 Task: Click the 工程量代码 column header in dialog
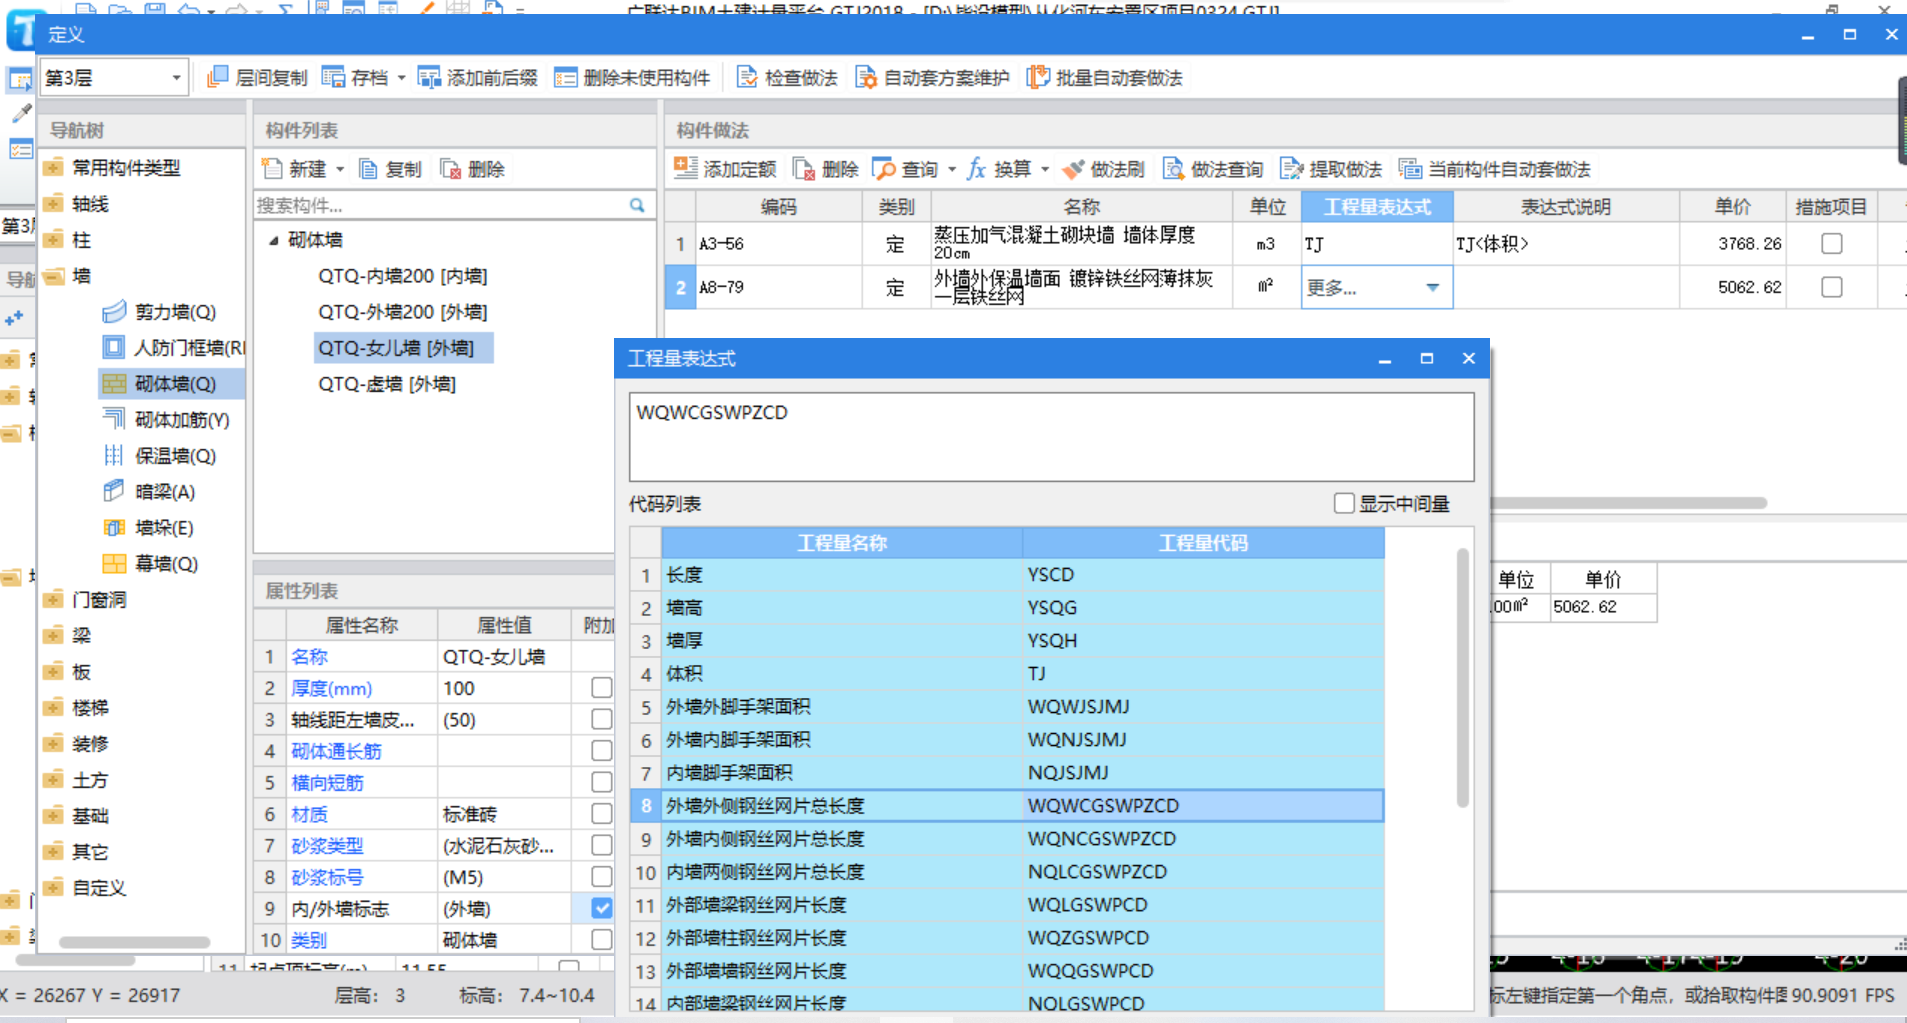[1203, 543]
